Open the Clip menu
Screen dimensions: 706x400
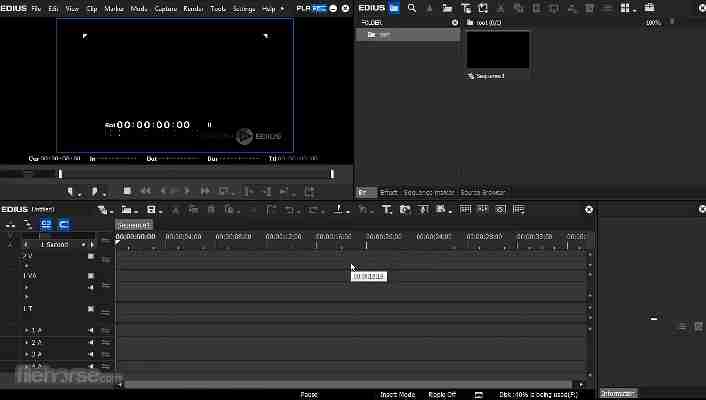[92, 9]
